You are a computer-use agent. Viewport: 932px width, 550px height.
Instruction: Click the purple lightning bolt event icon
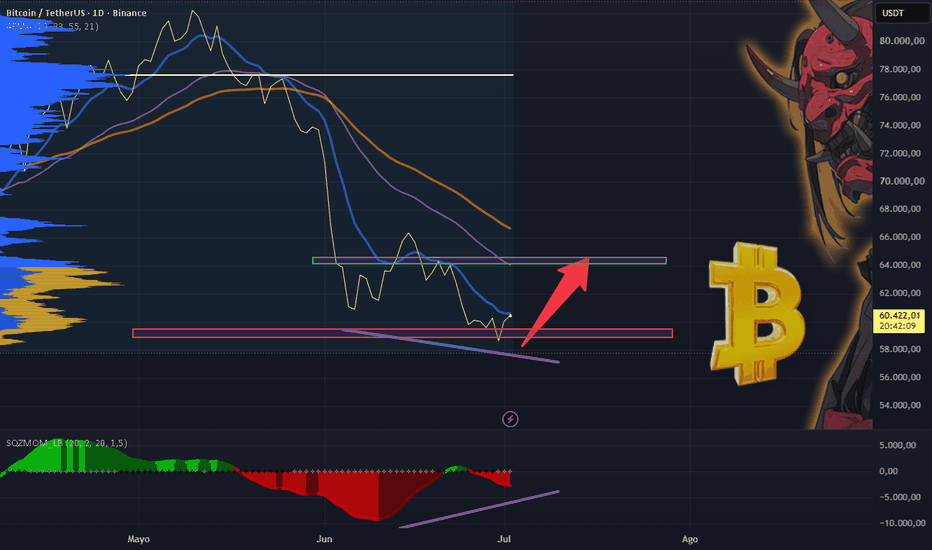pos(510,419)
